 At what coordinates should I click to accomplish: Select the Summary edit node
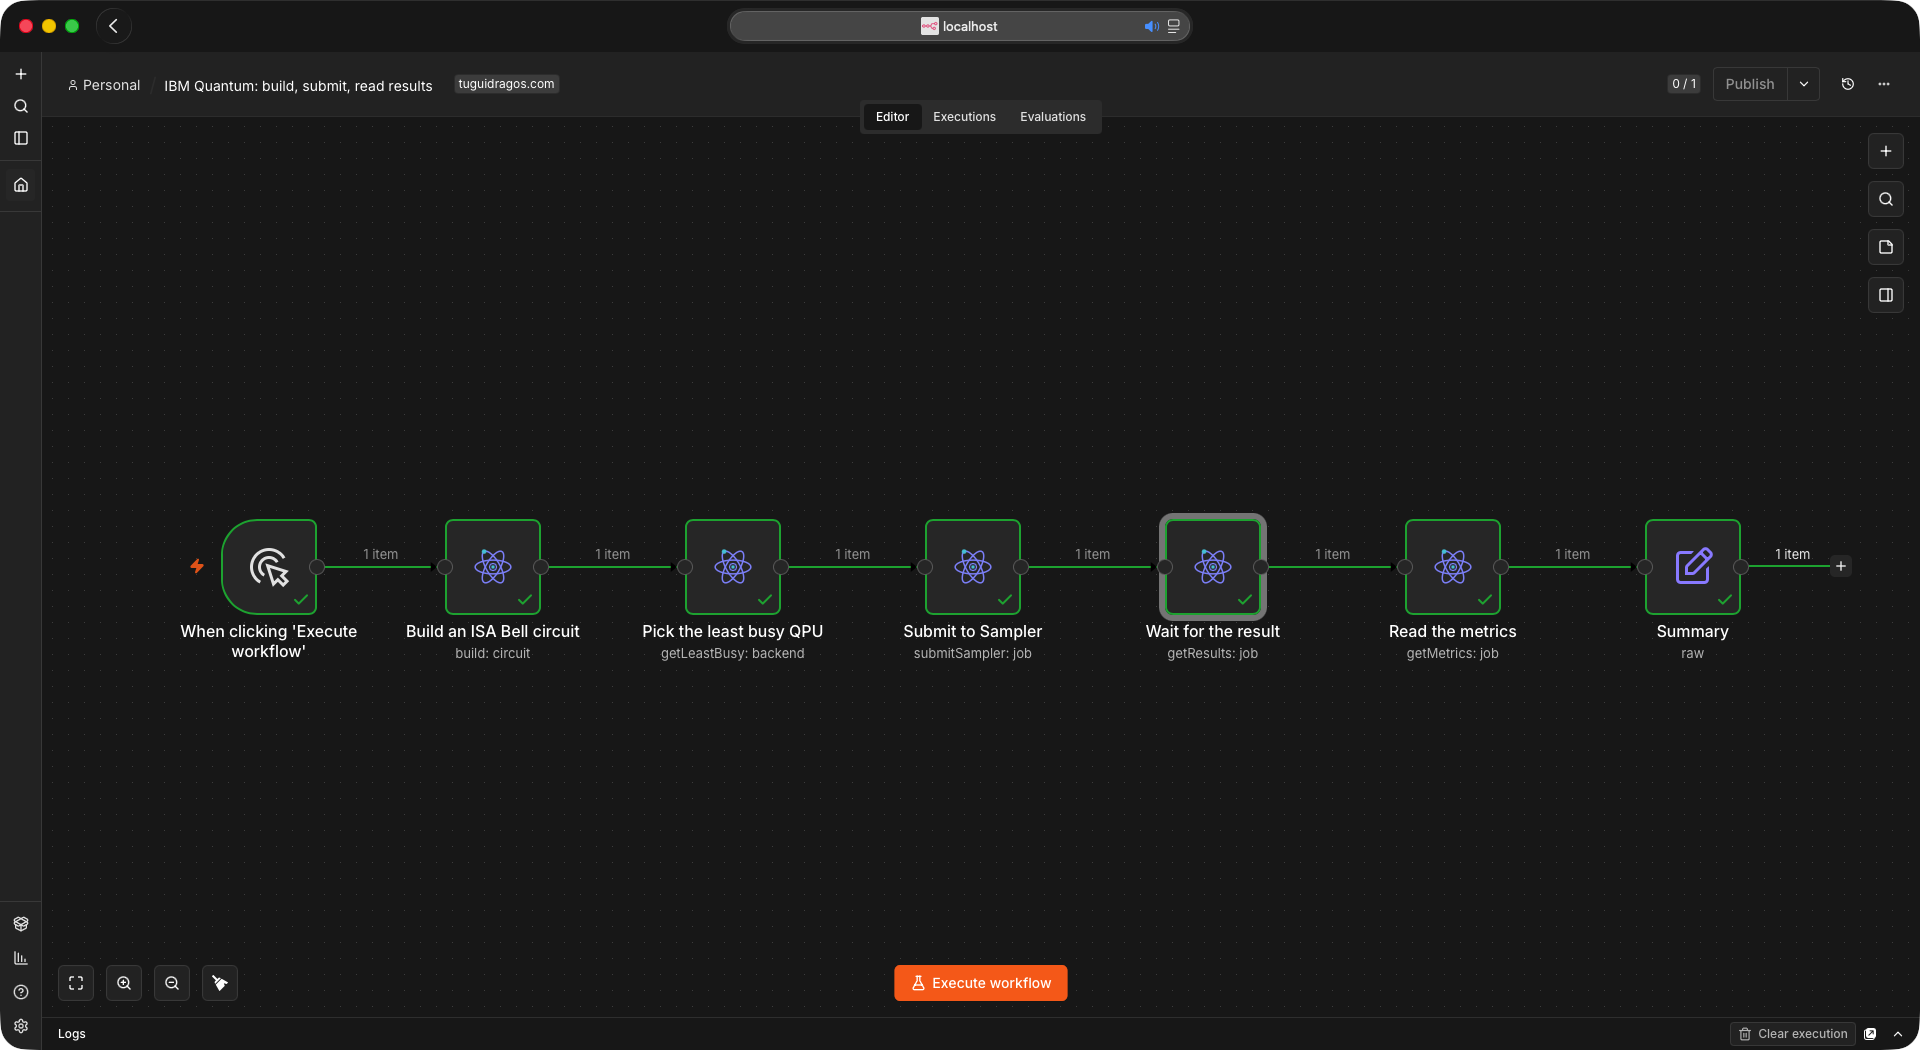click(1693, 566)
